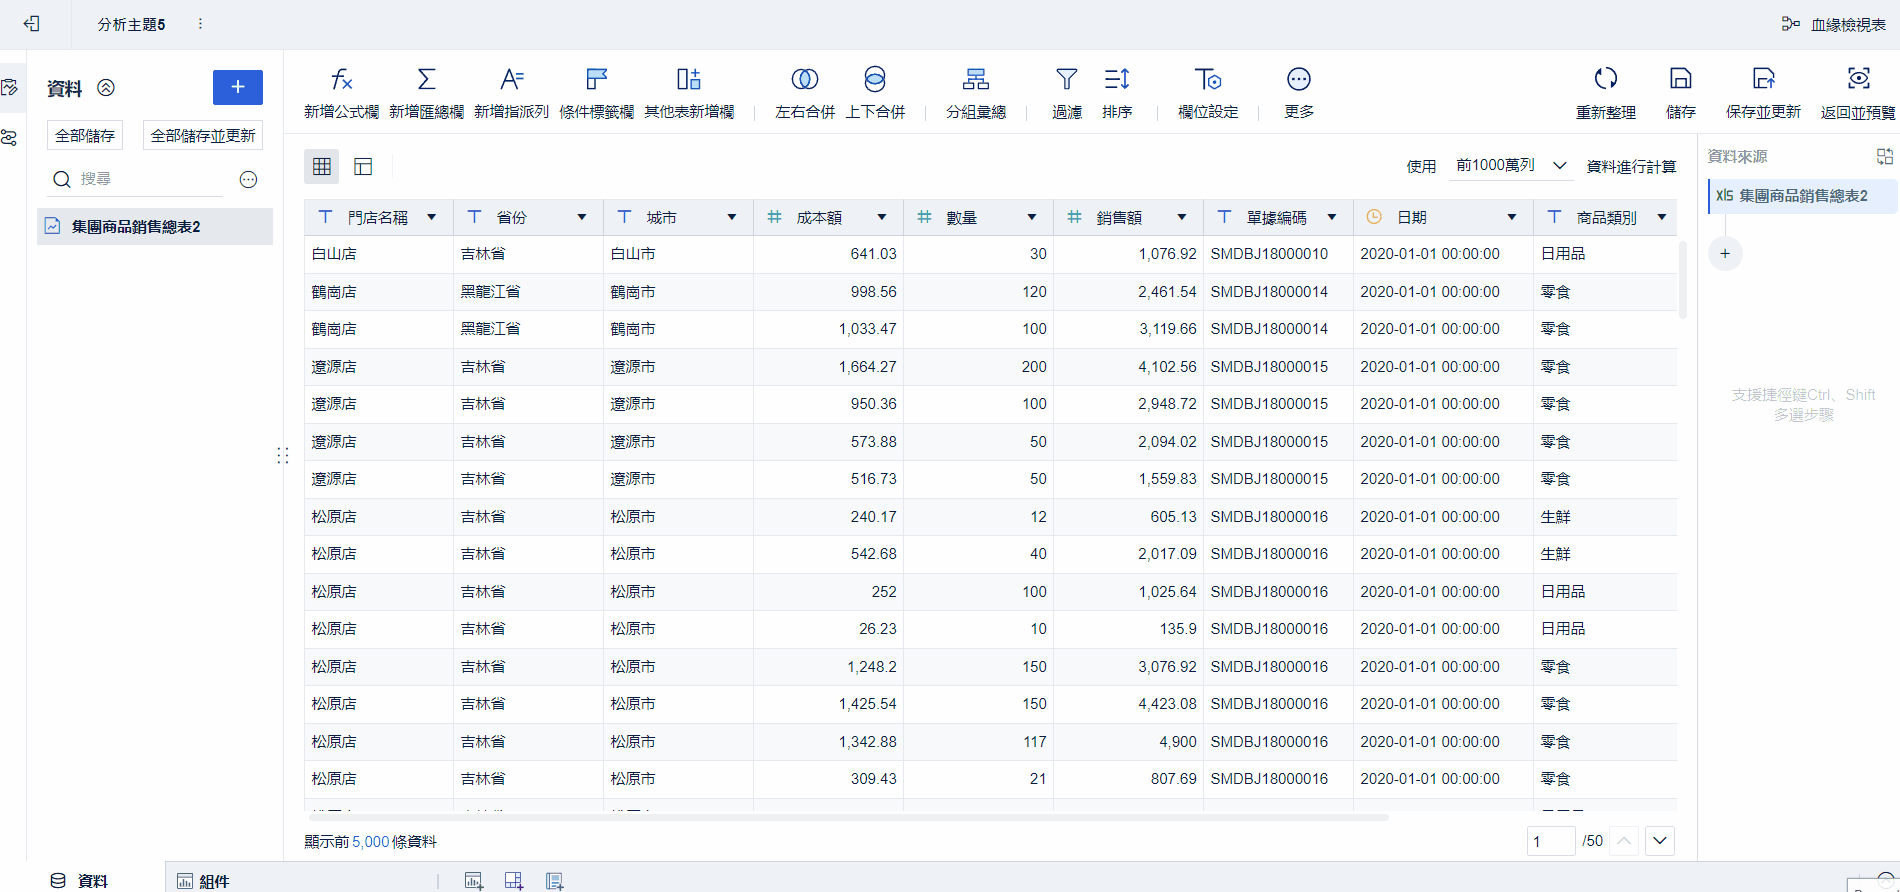1900x892 pixels.
Task: Select the 左右合併 join tool
Action: (805, 92)
